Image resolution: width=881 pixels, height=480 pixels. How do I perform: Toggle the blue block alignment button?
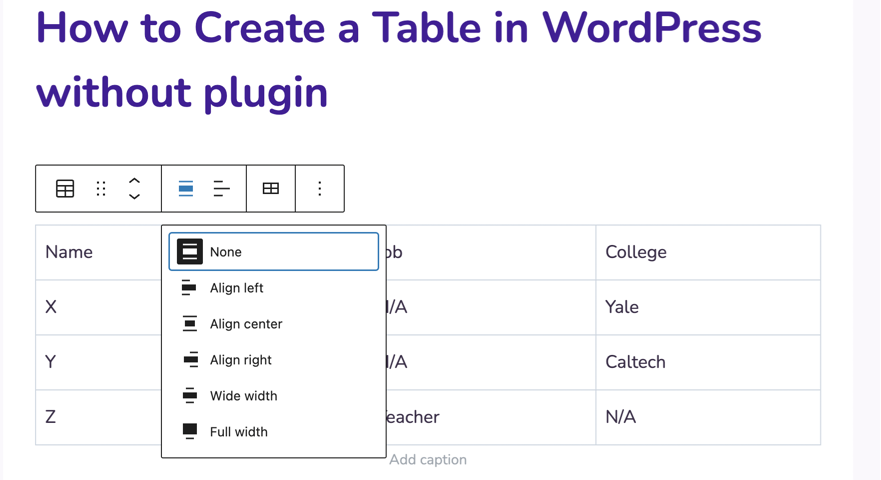point(186,188)
